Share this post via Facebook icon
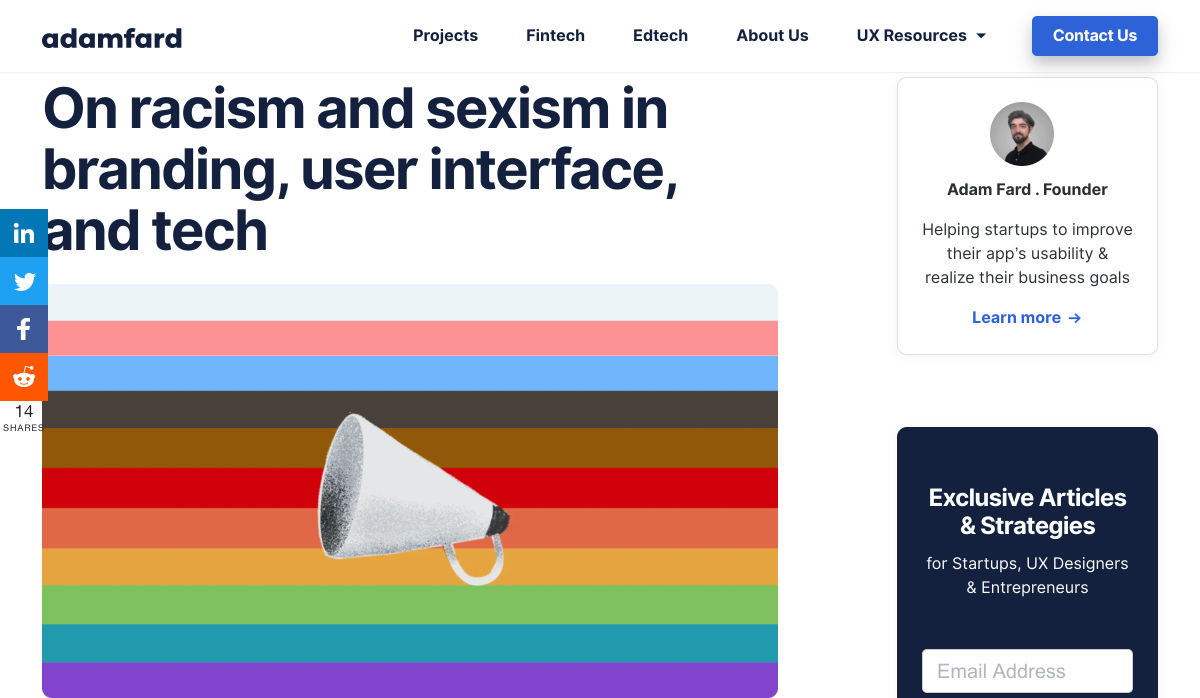 [x=24, y=329]
